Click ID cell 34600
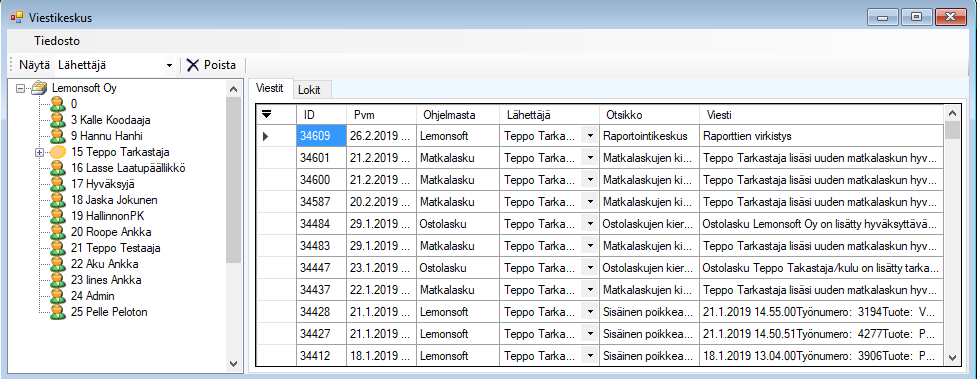Viewport: 977px width, 379px height. (321, 180)
